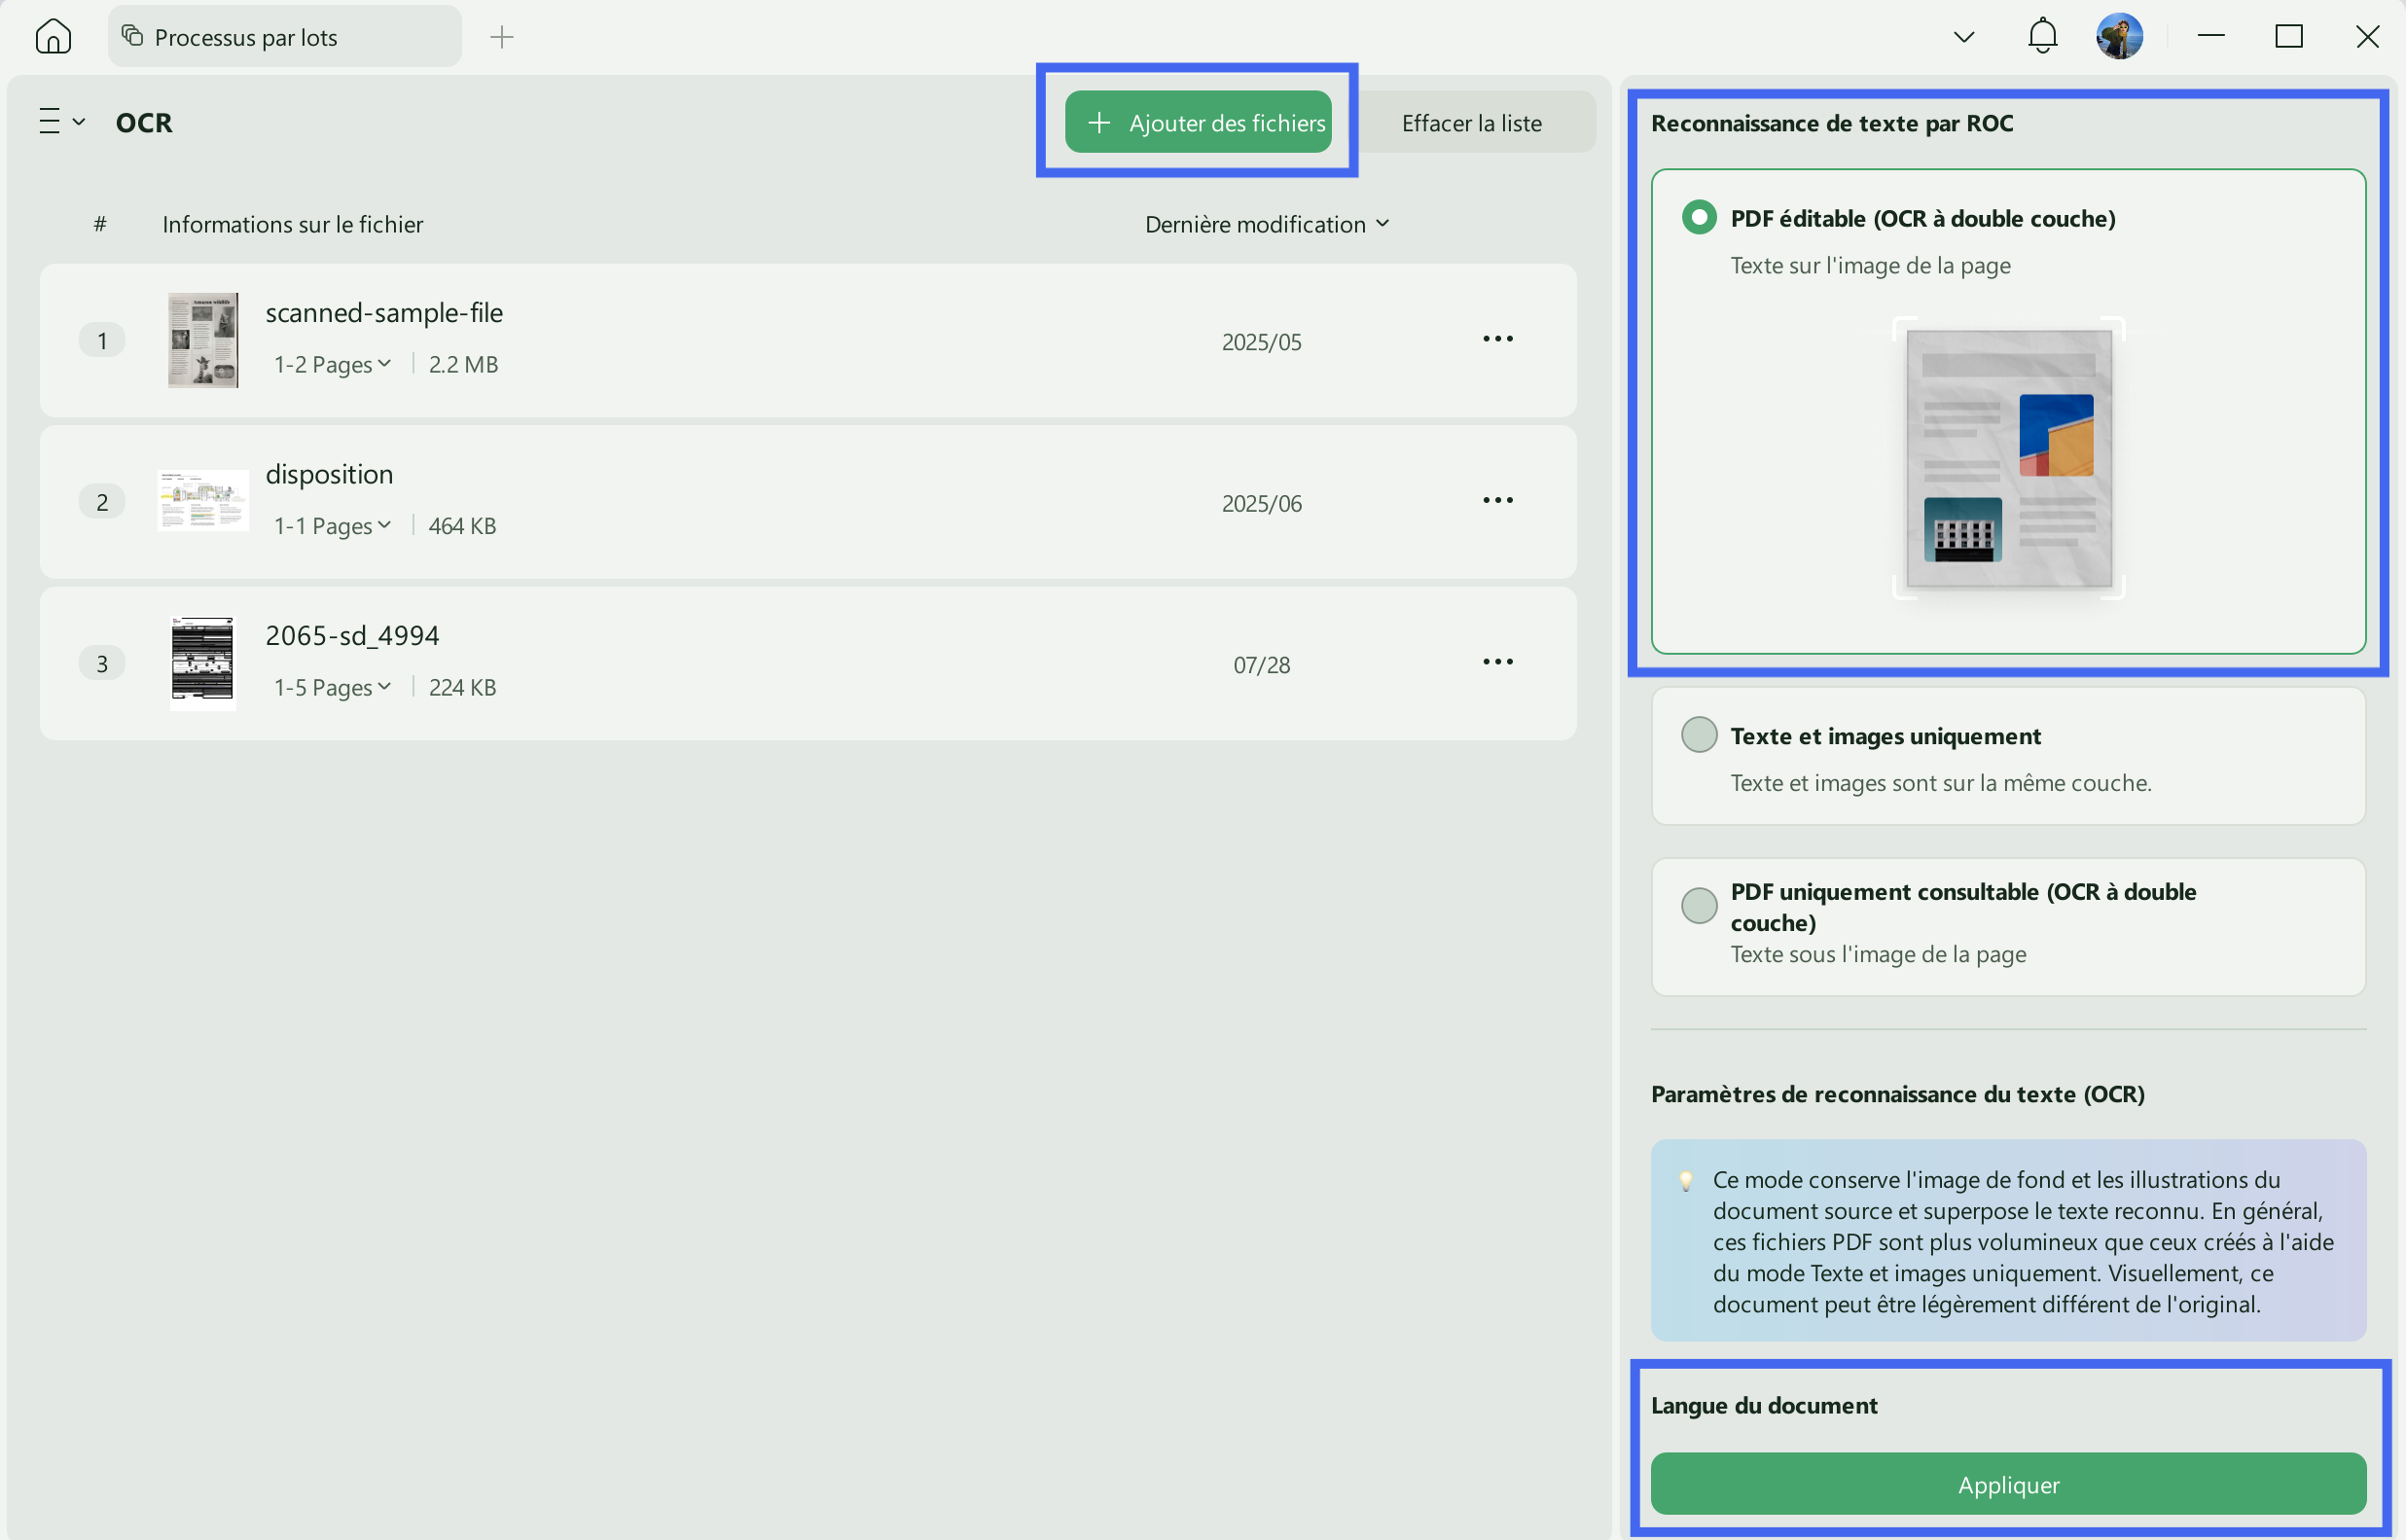Apply OCR with Appliquer button
The image size is (2406, 1540).
pyautogui.click(x=2008, y=1485)
